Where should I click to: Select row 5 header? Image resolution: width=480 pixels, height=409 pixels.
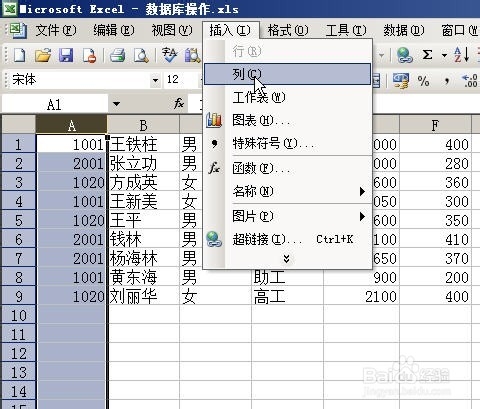pyautogui.click(x=19, y=220)
